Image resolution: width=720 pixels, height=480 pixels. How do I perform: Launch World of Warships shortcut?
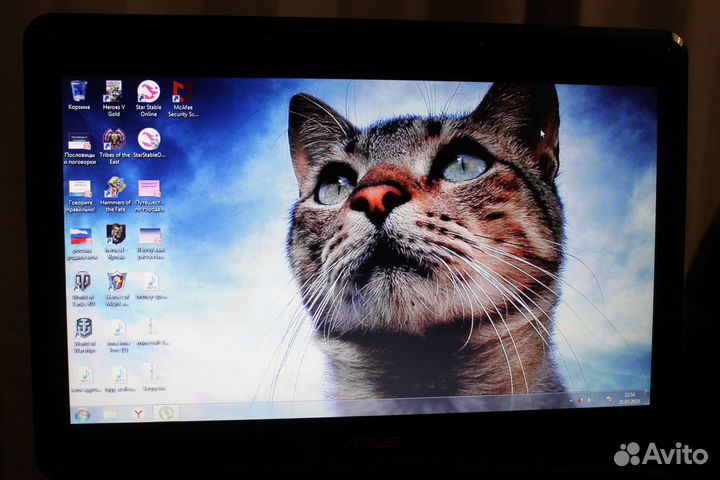coord(84,329)
